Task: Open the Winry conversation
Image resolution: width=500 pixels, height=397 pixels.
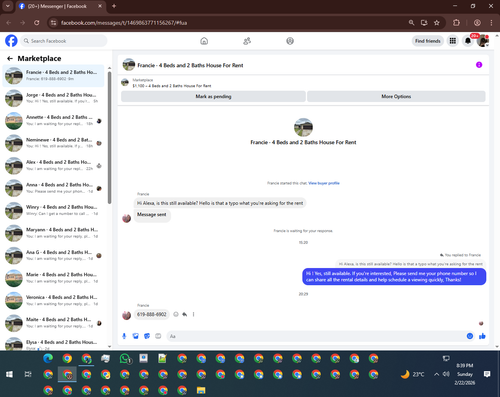Action: (x=53, y=210)
